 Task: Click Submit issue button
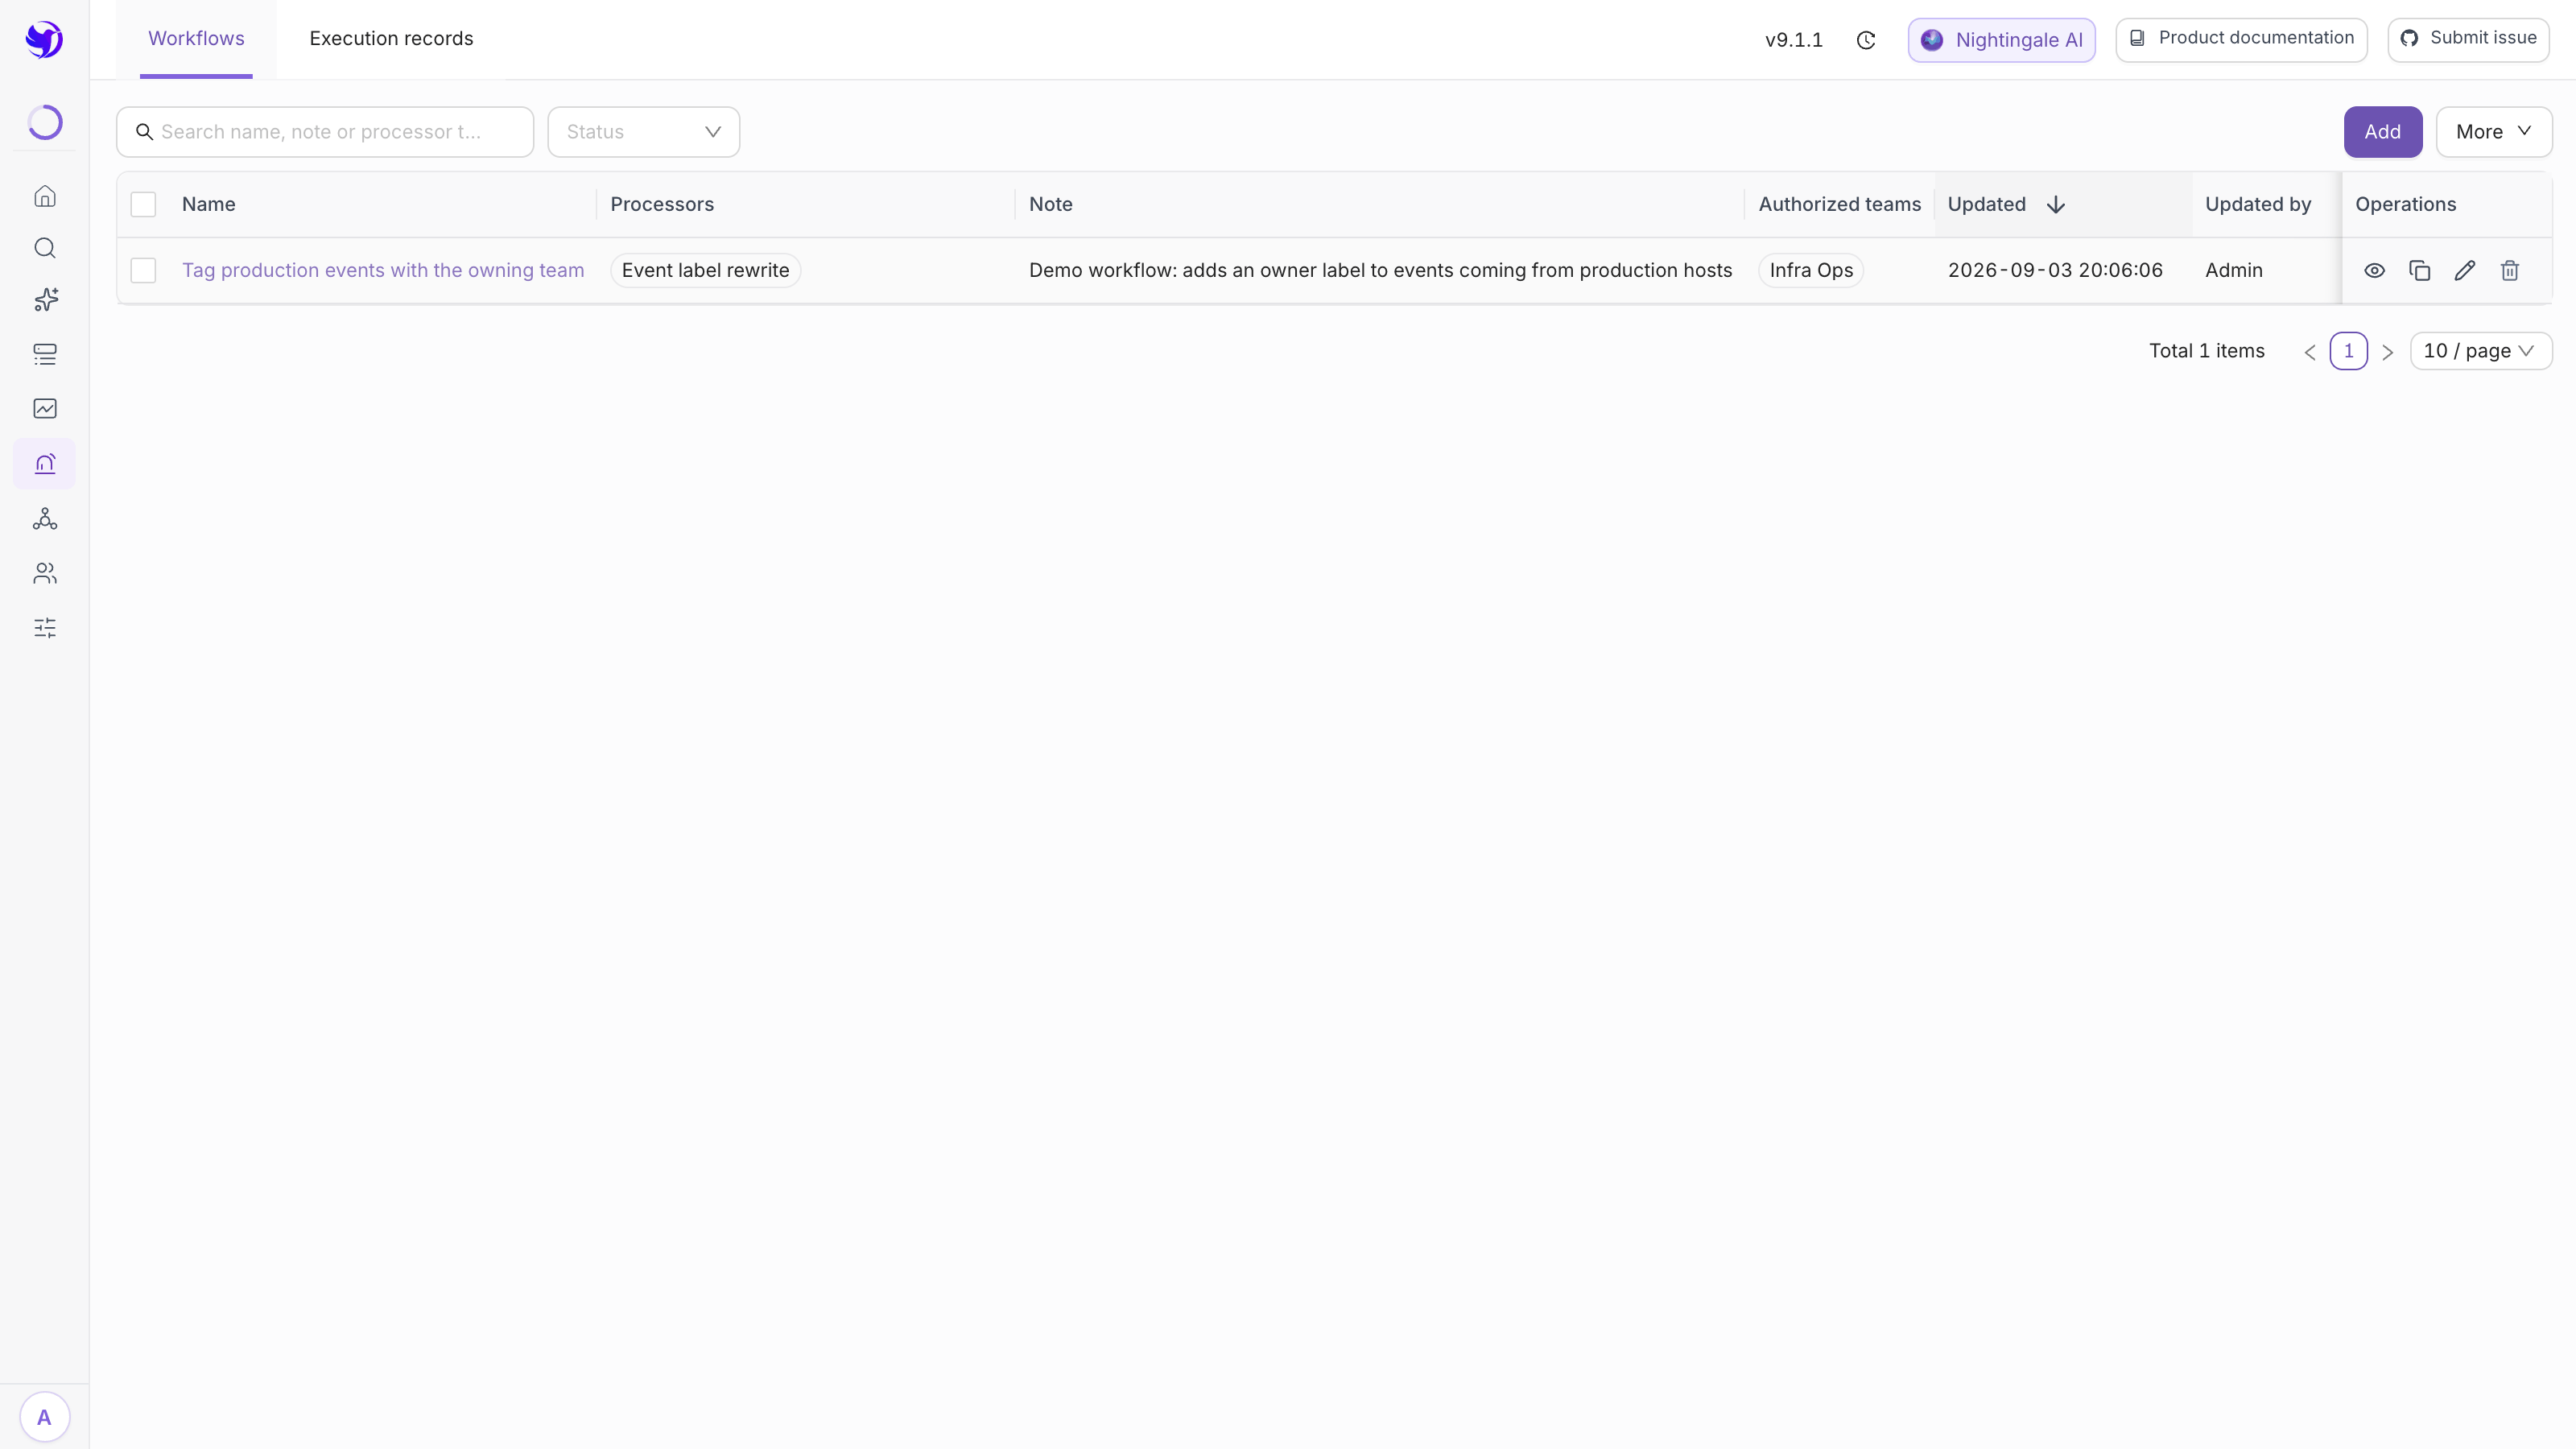(x=2468, y=39)
